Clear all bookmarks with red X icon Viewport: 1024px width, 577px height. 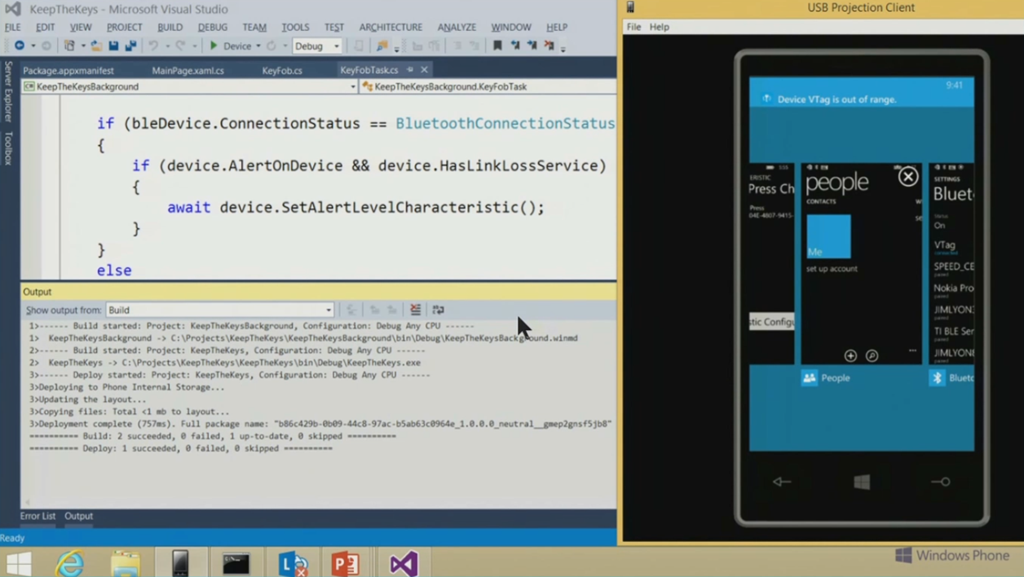[549, 46]
